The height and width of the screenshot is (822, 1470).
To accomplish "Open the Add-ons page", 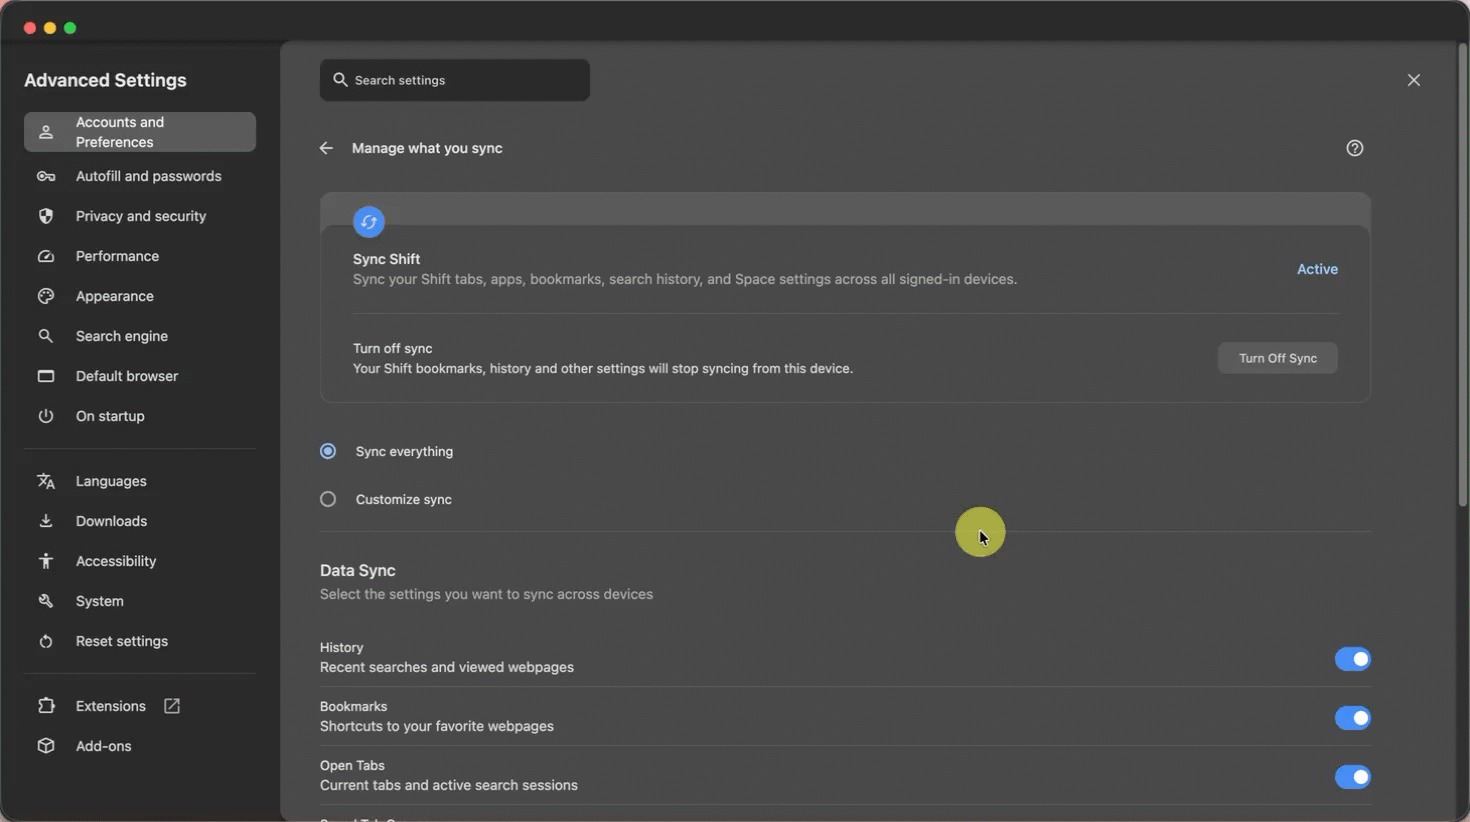I will pos(140,746).
